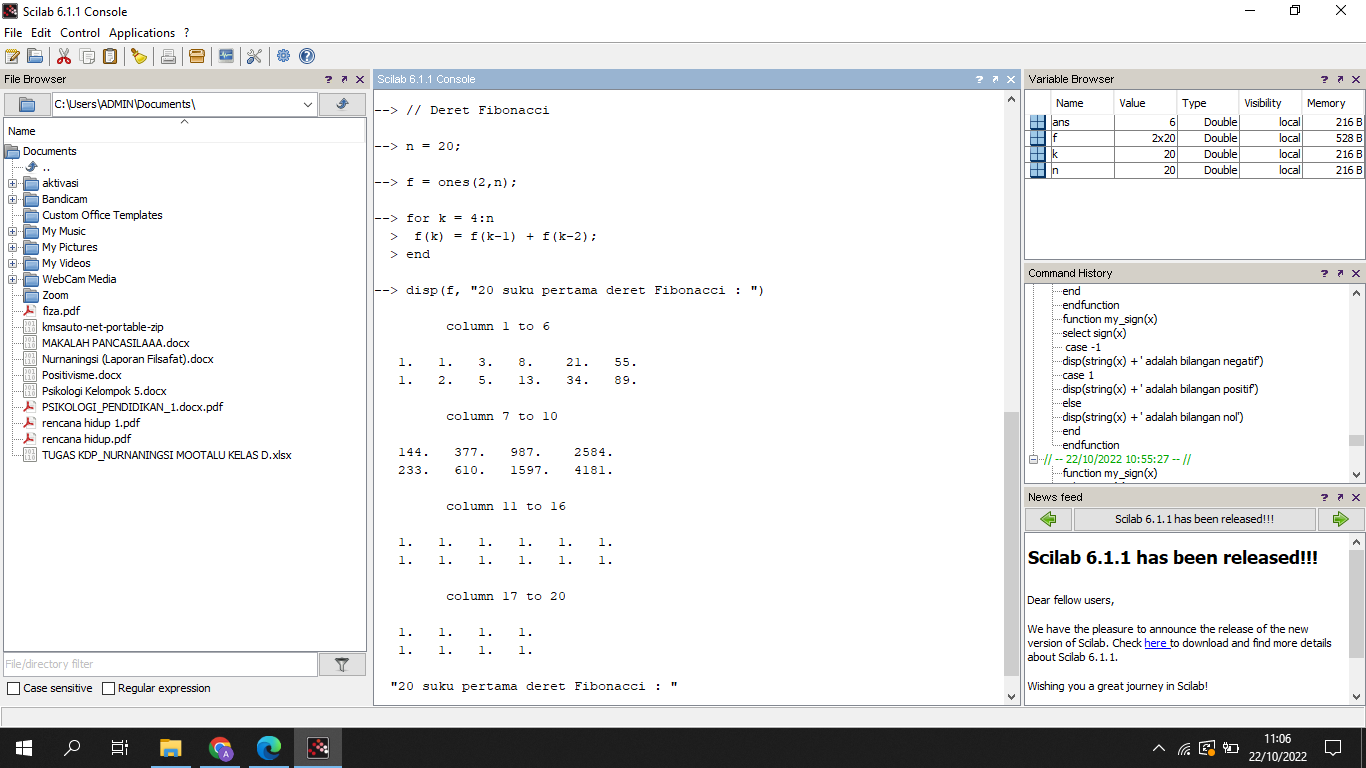Open help for Variable Browser panel
This screenshot has height=768, width=1366.
pyautogui.click(x=1324, y=79)
